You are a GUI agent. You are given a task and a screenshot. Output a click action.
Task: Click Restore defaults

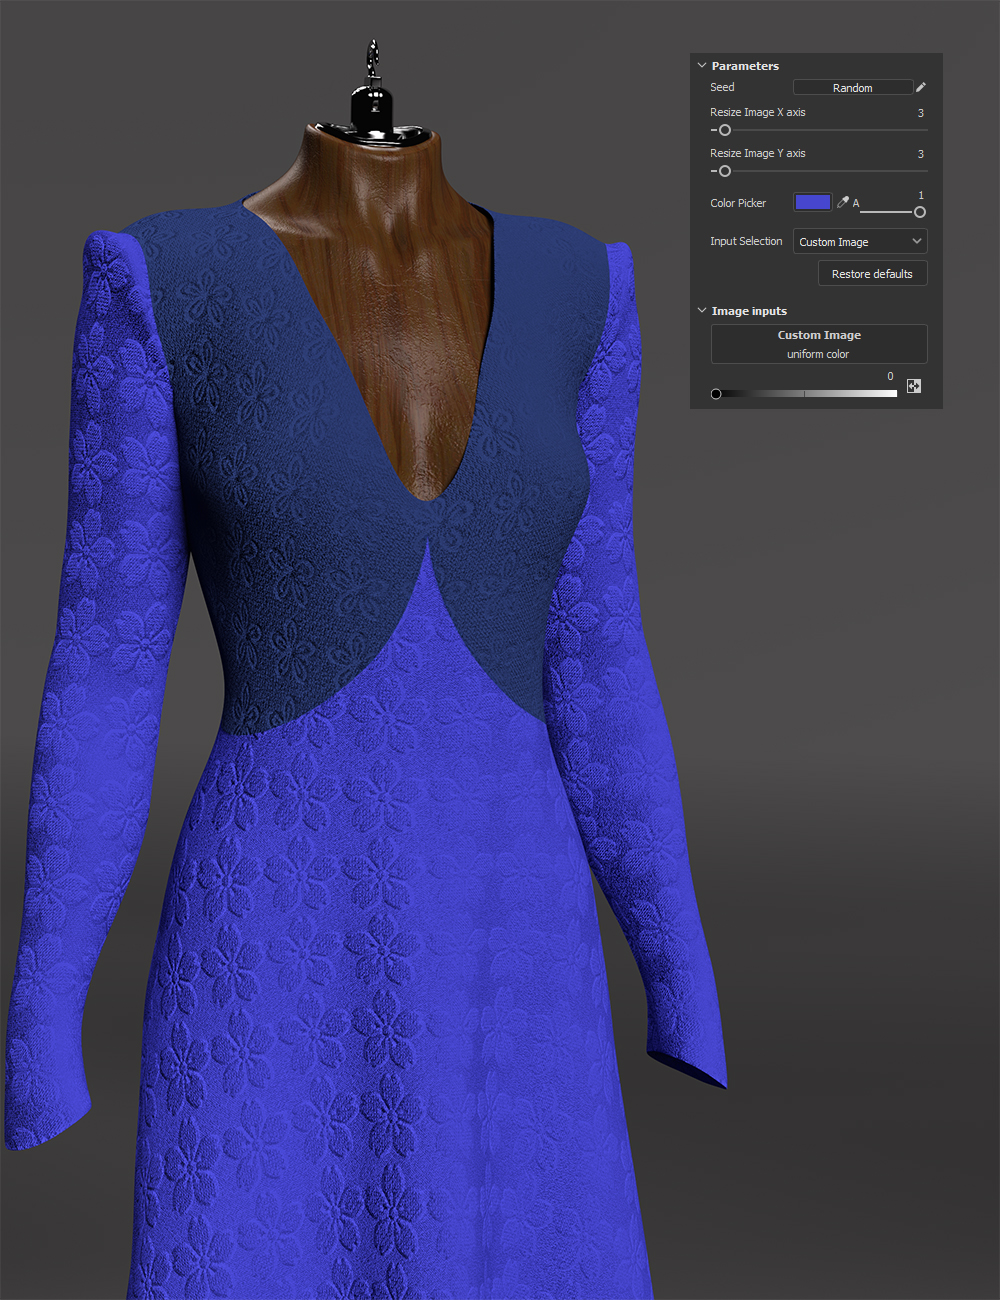point(872,273)
